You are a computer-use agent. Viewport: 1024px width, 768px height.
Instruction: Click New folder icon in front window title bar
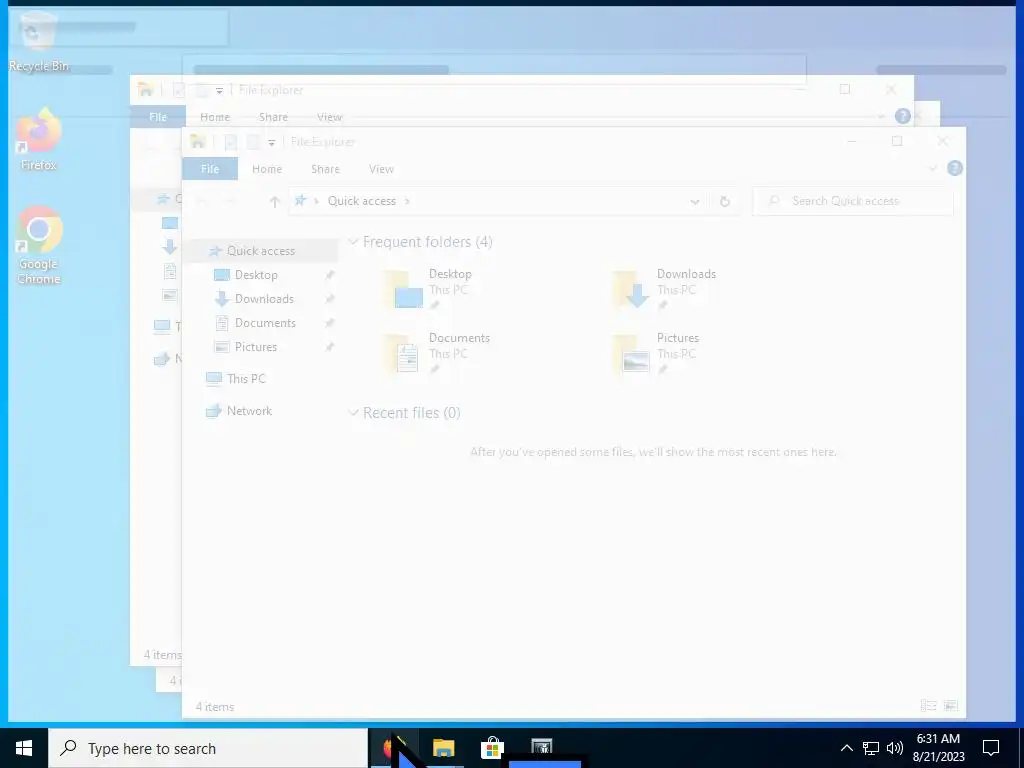click(x=253, y=142)
